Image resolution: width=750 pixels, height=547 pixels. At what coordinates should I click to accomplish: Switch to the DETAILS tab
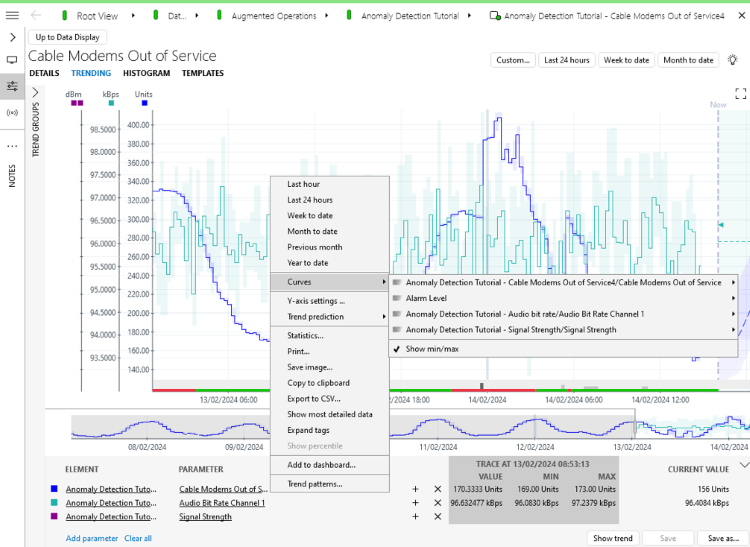click(44, 73)
